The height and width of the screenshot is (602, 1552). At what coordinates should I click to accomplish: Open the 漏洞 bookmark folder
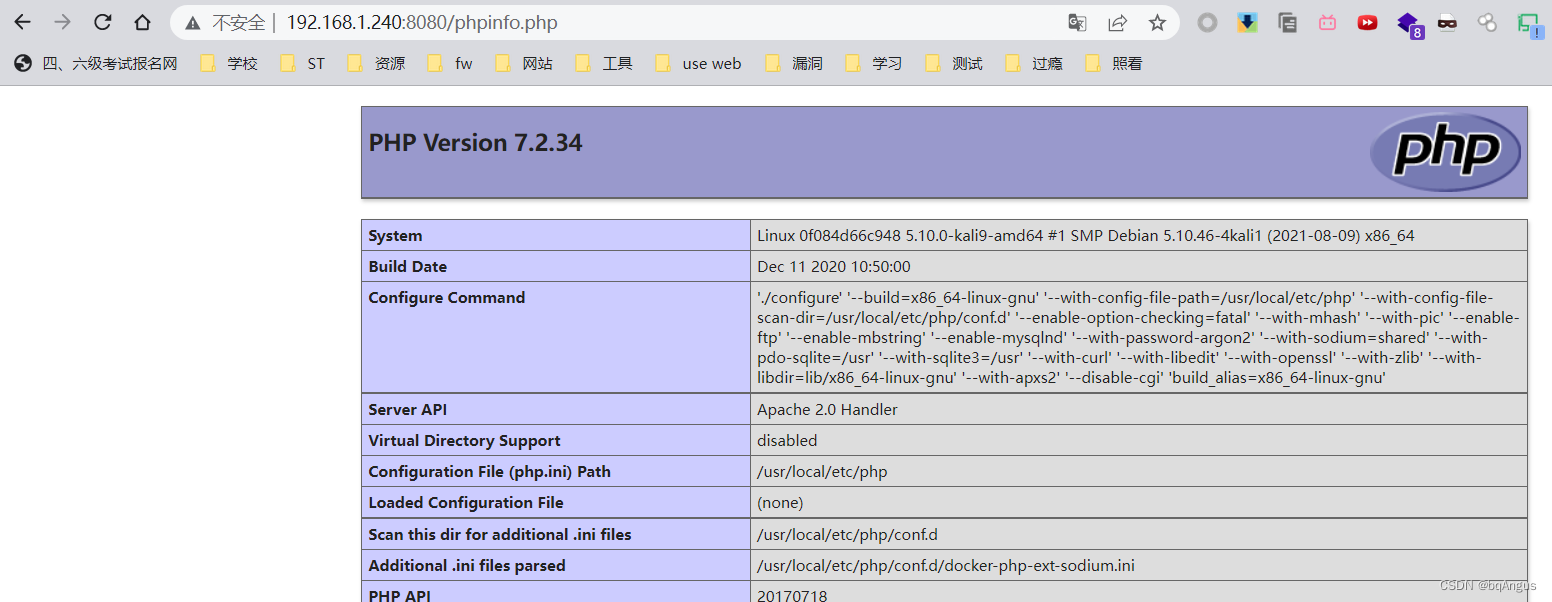(794, 63)
